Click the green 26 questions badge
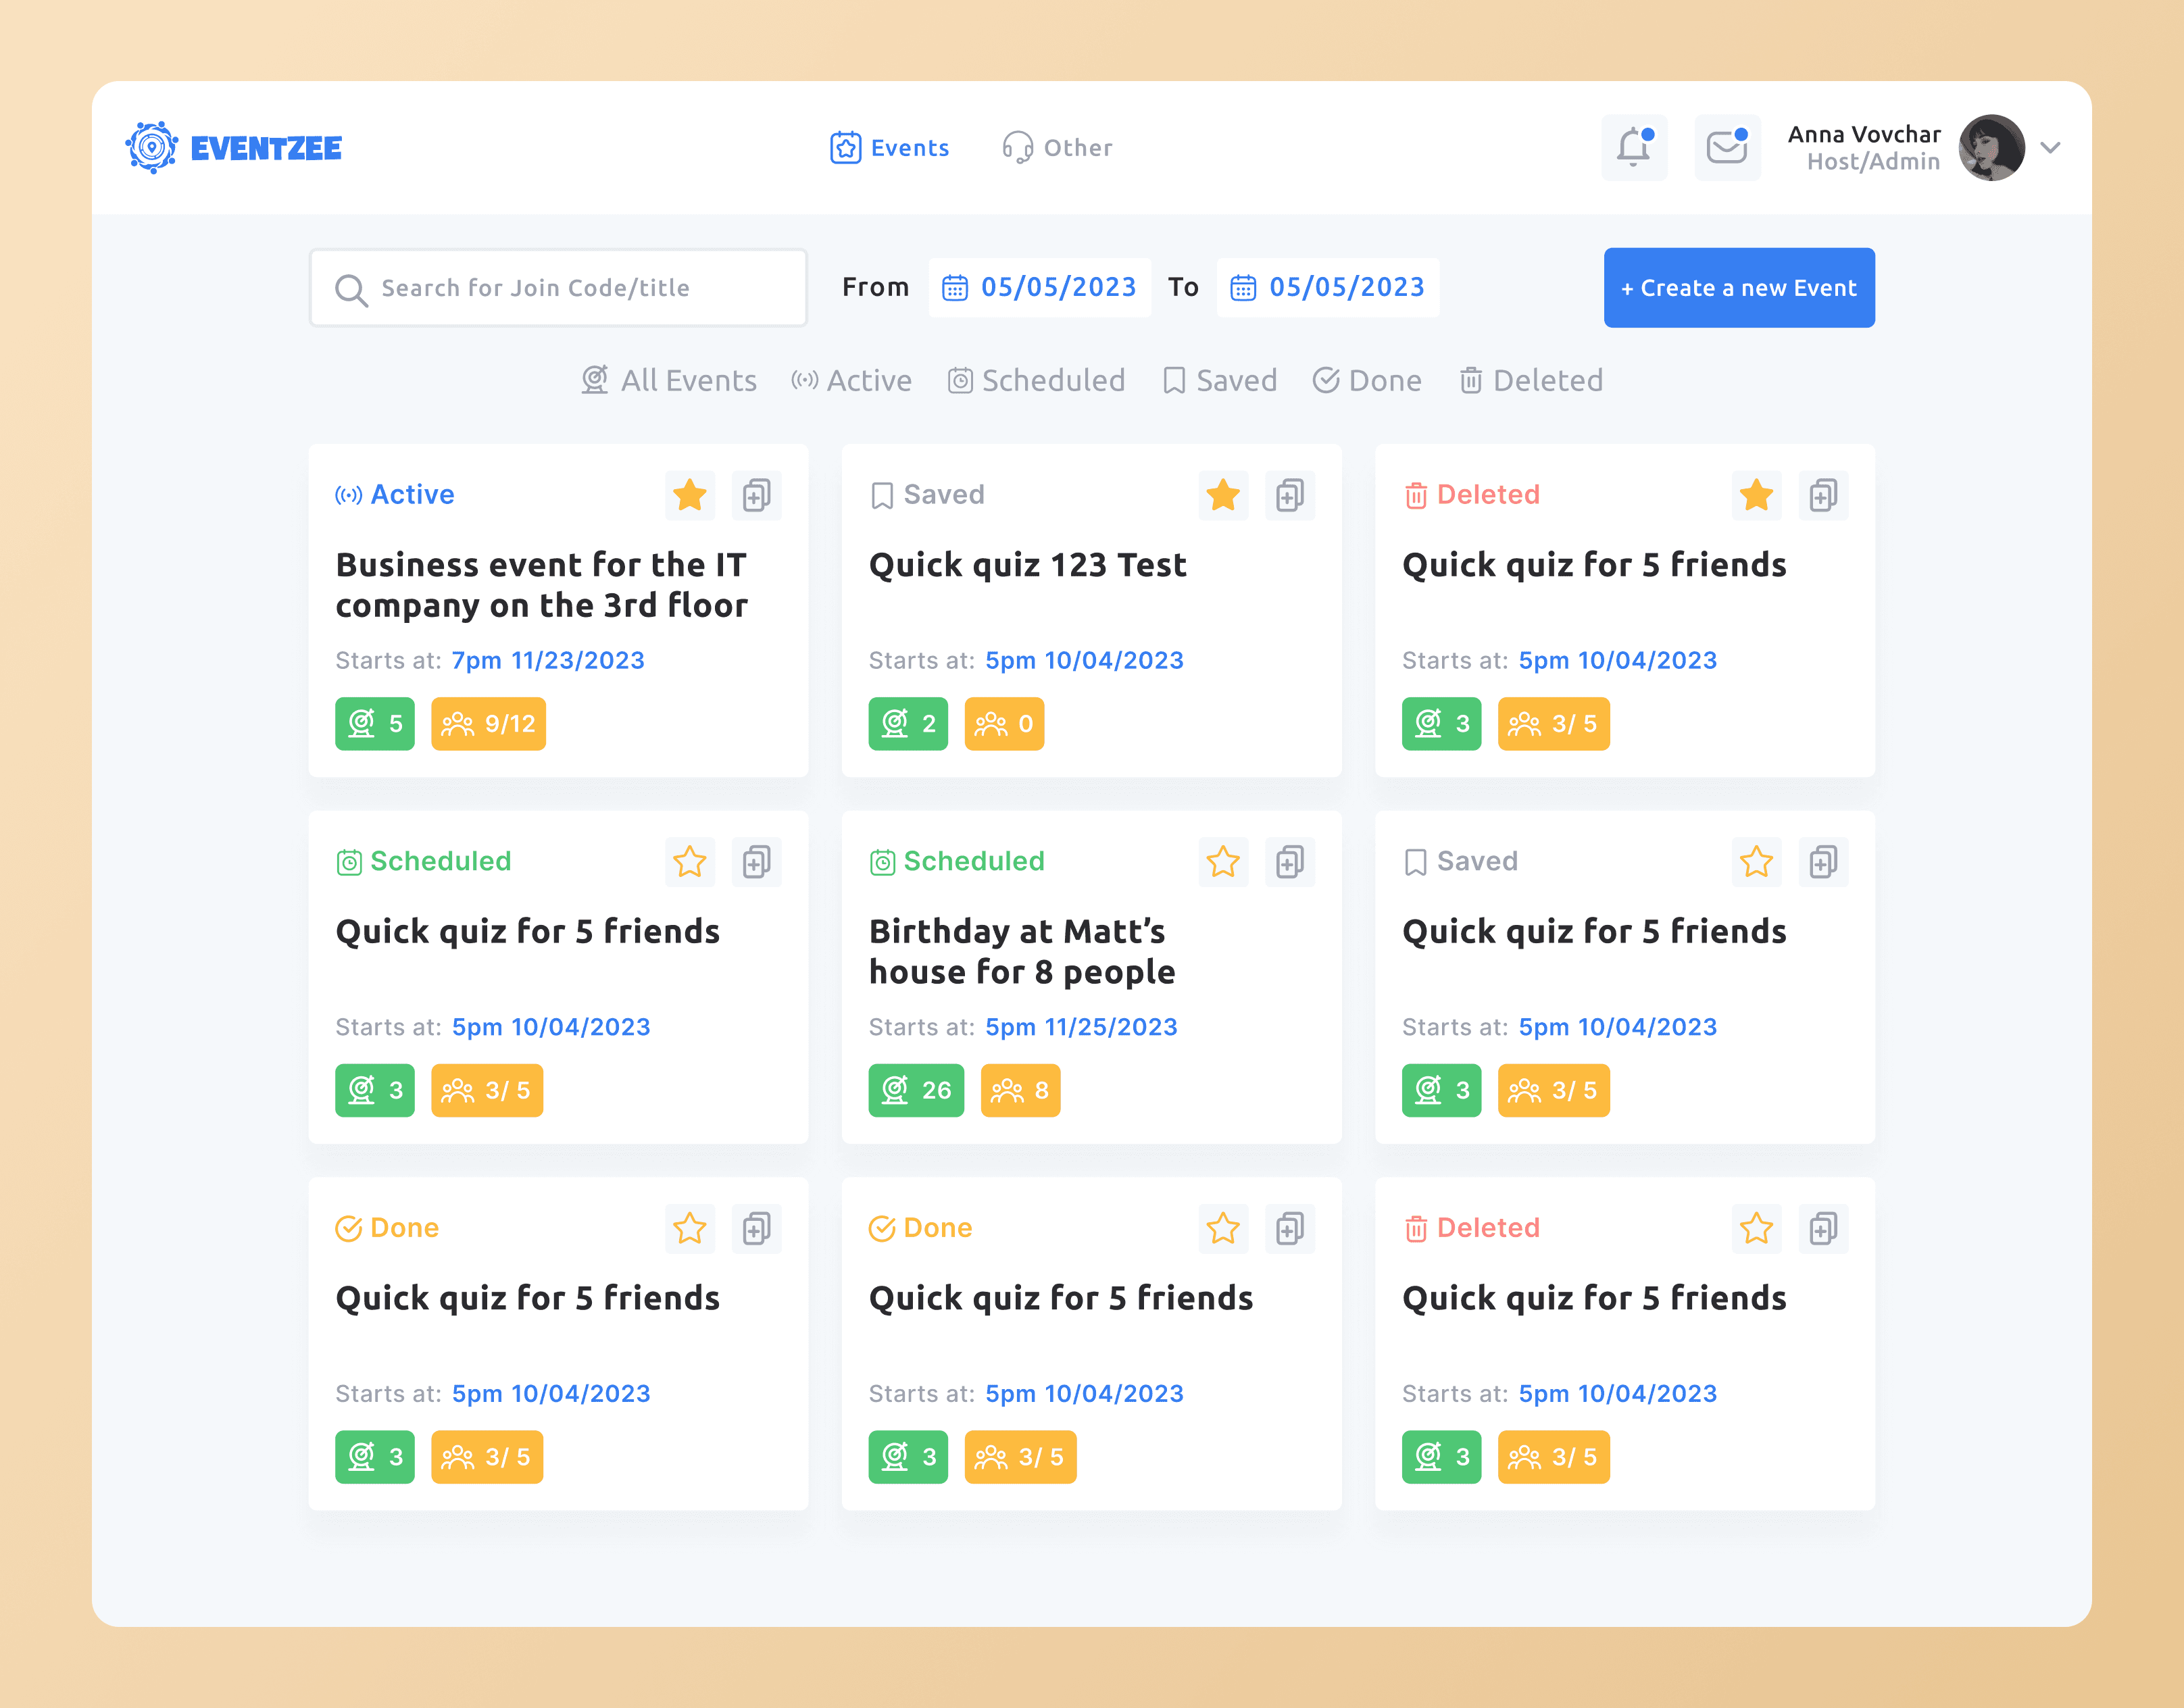 tap(916, 1090)
